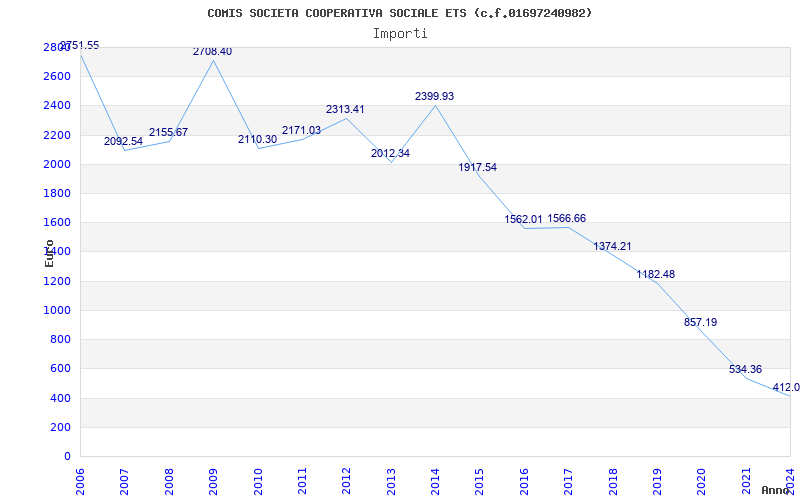Click the 2018 x-axis year label

[x=613, y=482]
